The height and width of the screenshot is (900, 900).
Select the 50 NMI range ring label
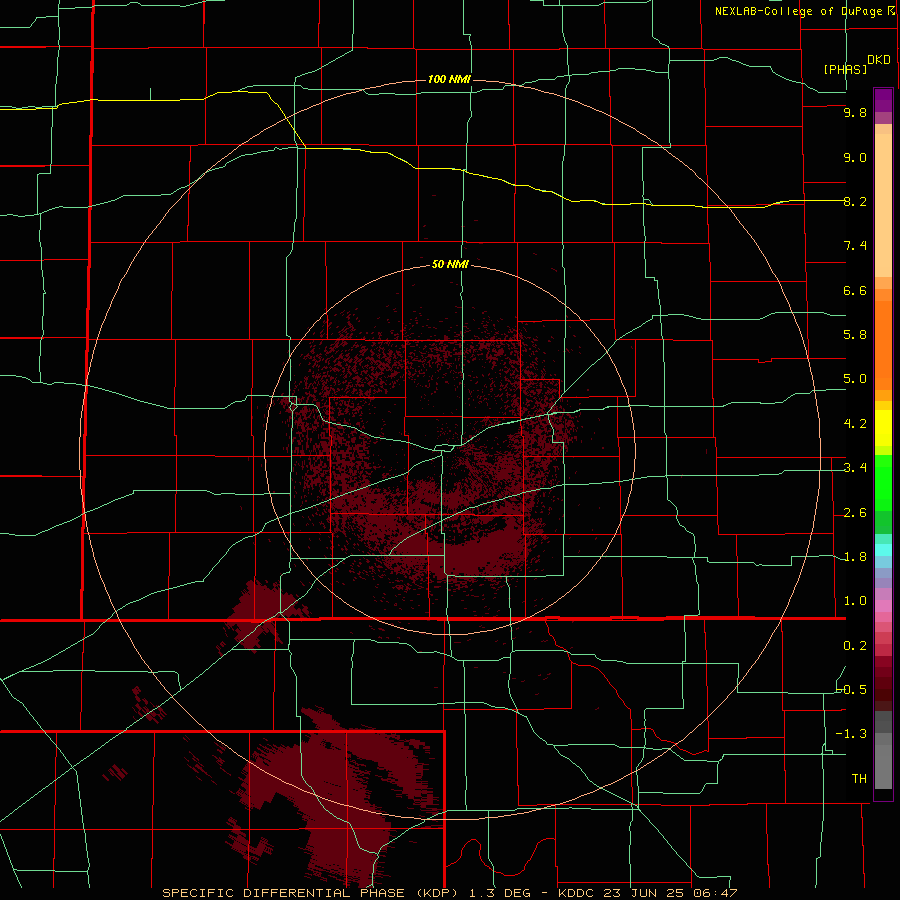pyautogui.click(x=450, y=264)
